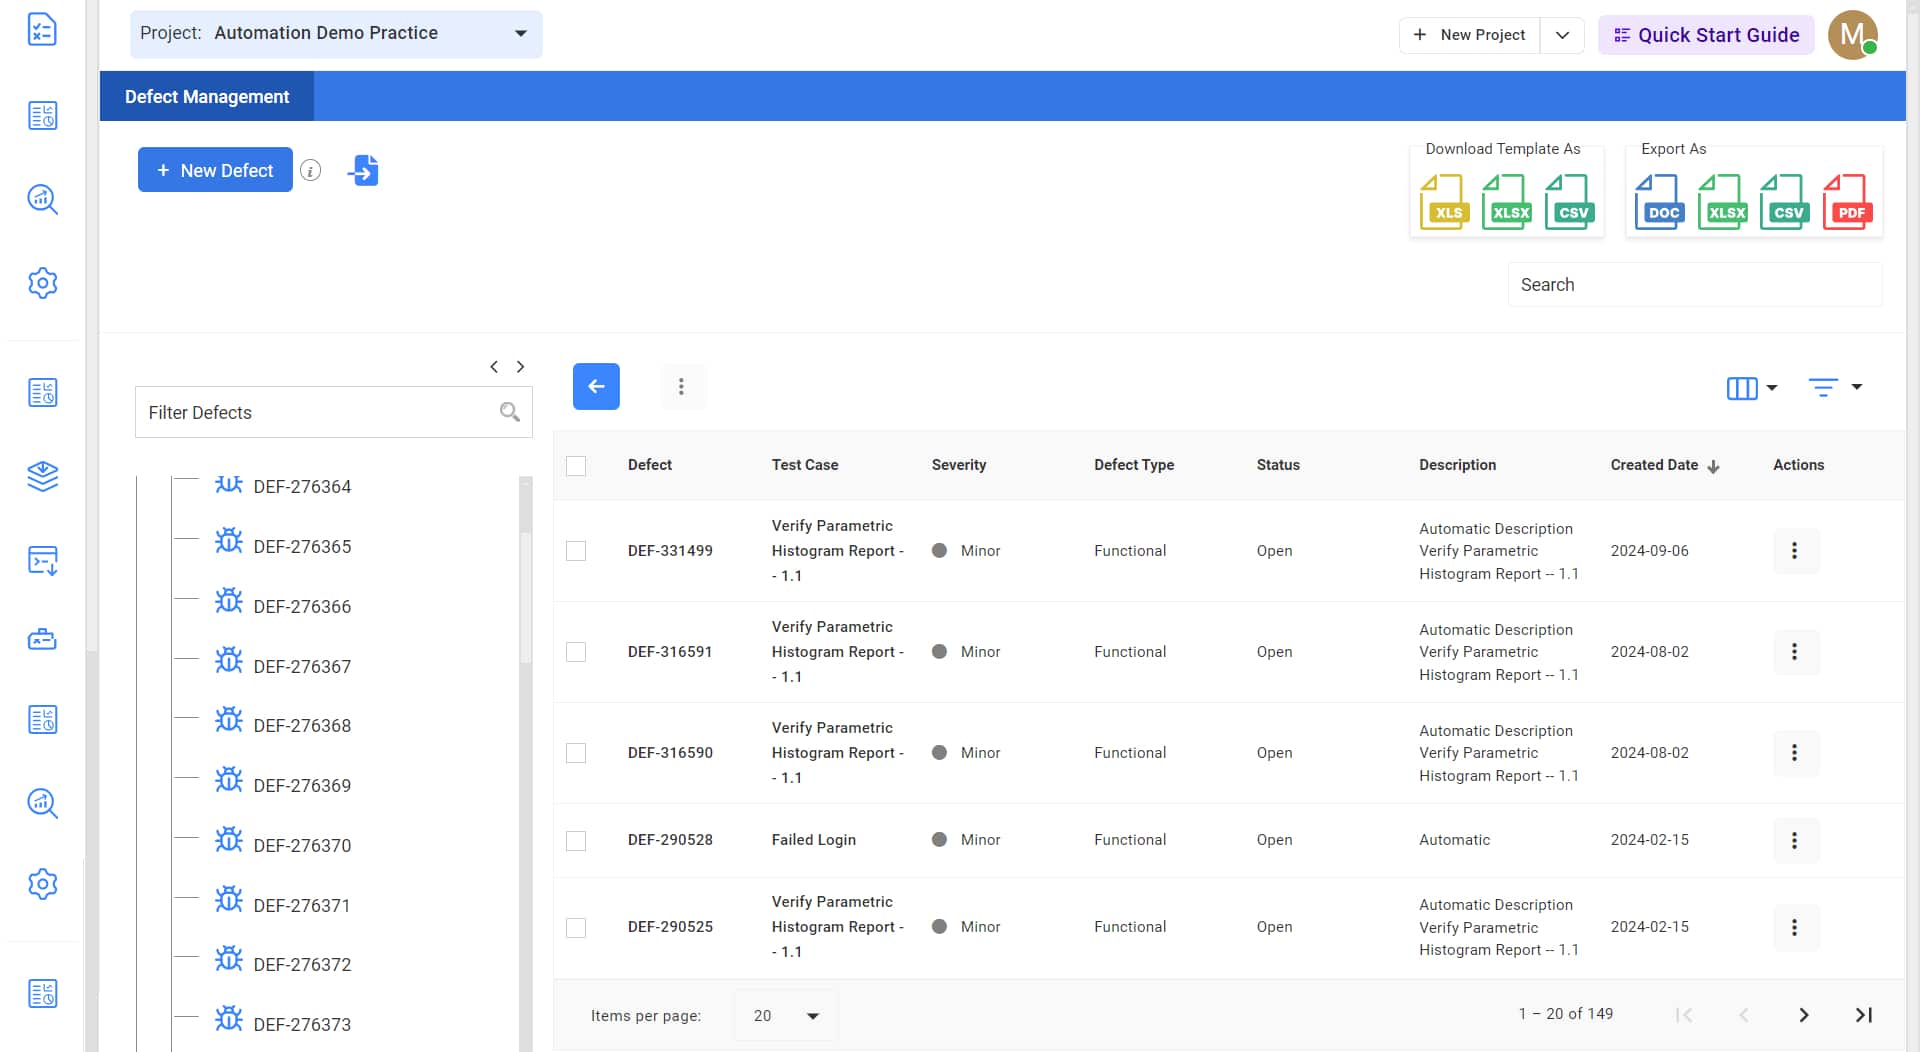The height and width of the screenshot is (1052, 1920).
Task: Open actions menu for DEF-331499
Action: point(1794,551)
